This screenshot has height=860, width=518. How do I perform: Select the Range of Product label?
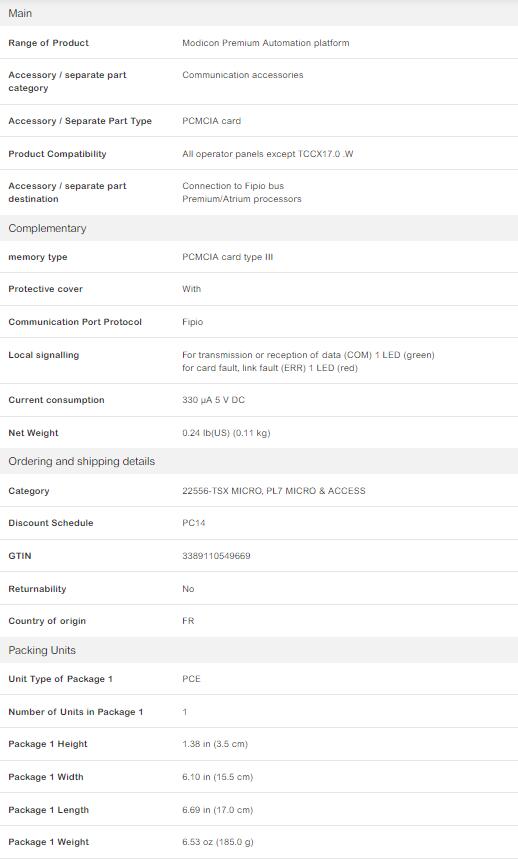pos(48,43)
